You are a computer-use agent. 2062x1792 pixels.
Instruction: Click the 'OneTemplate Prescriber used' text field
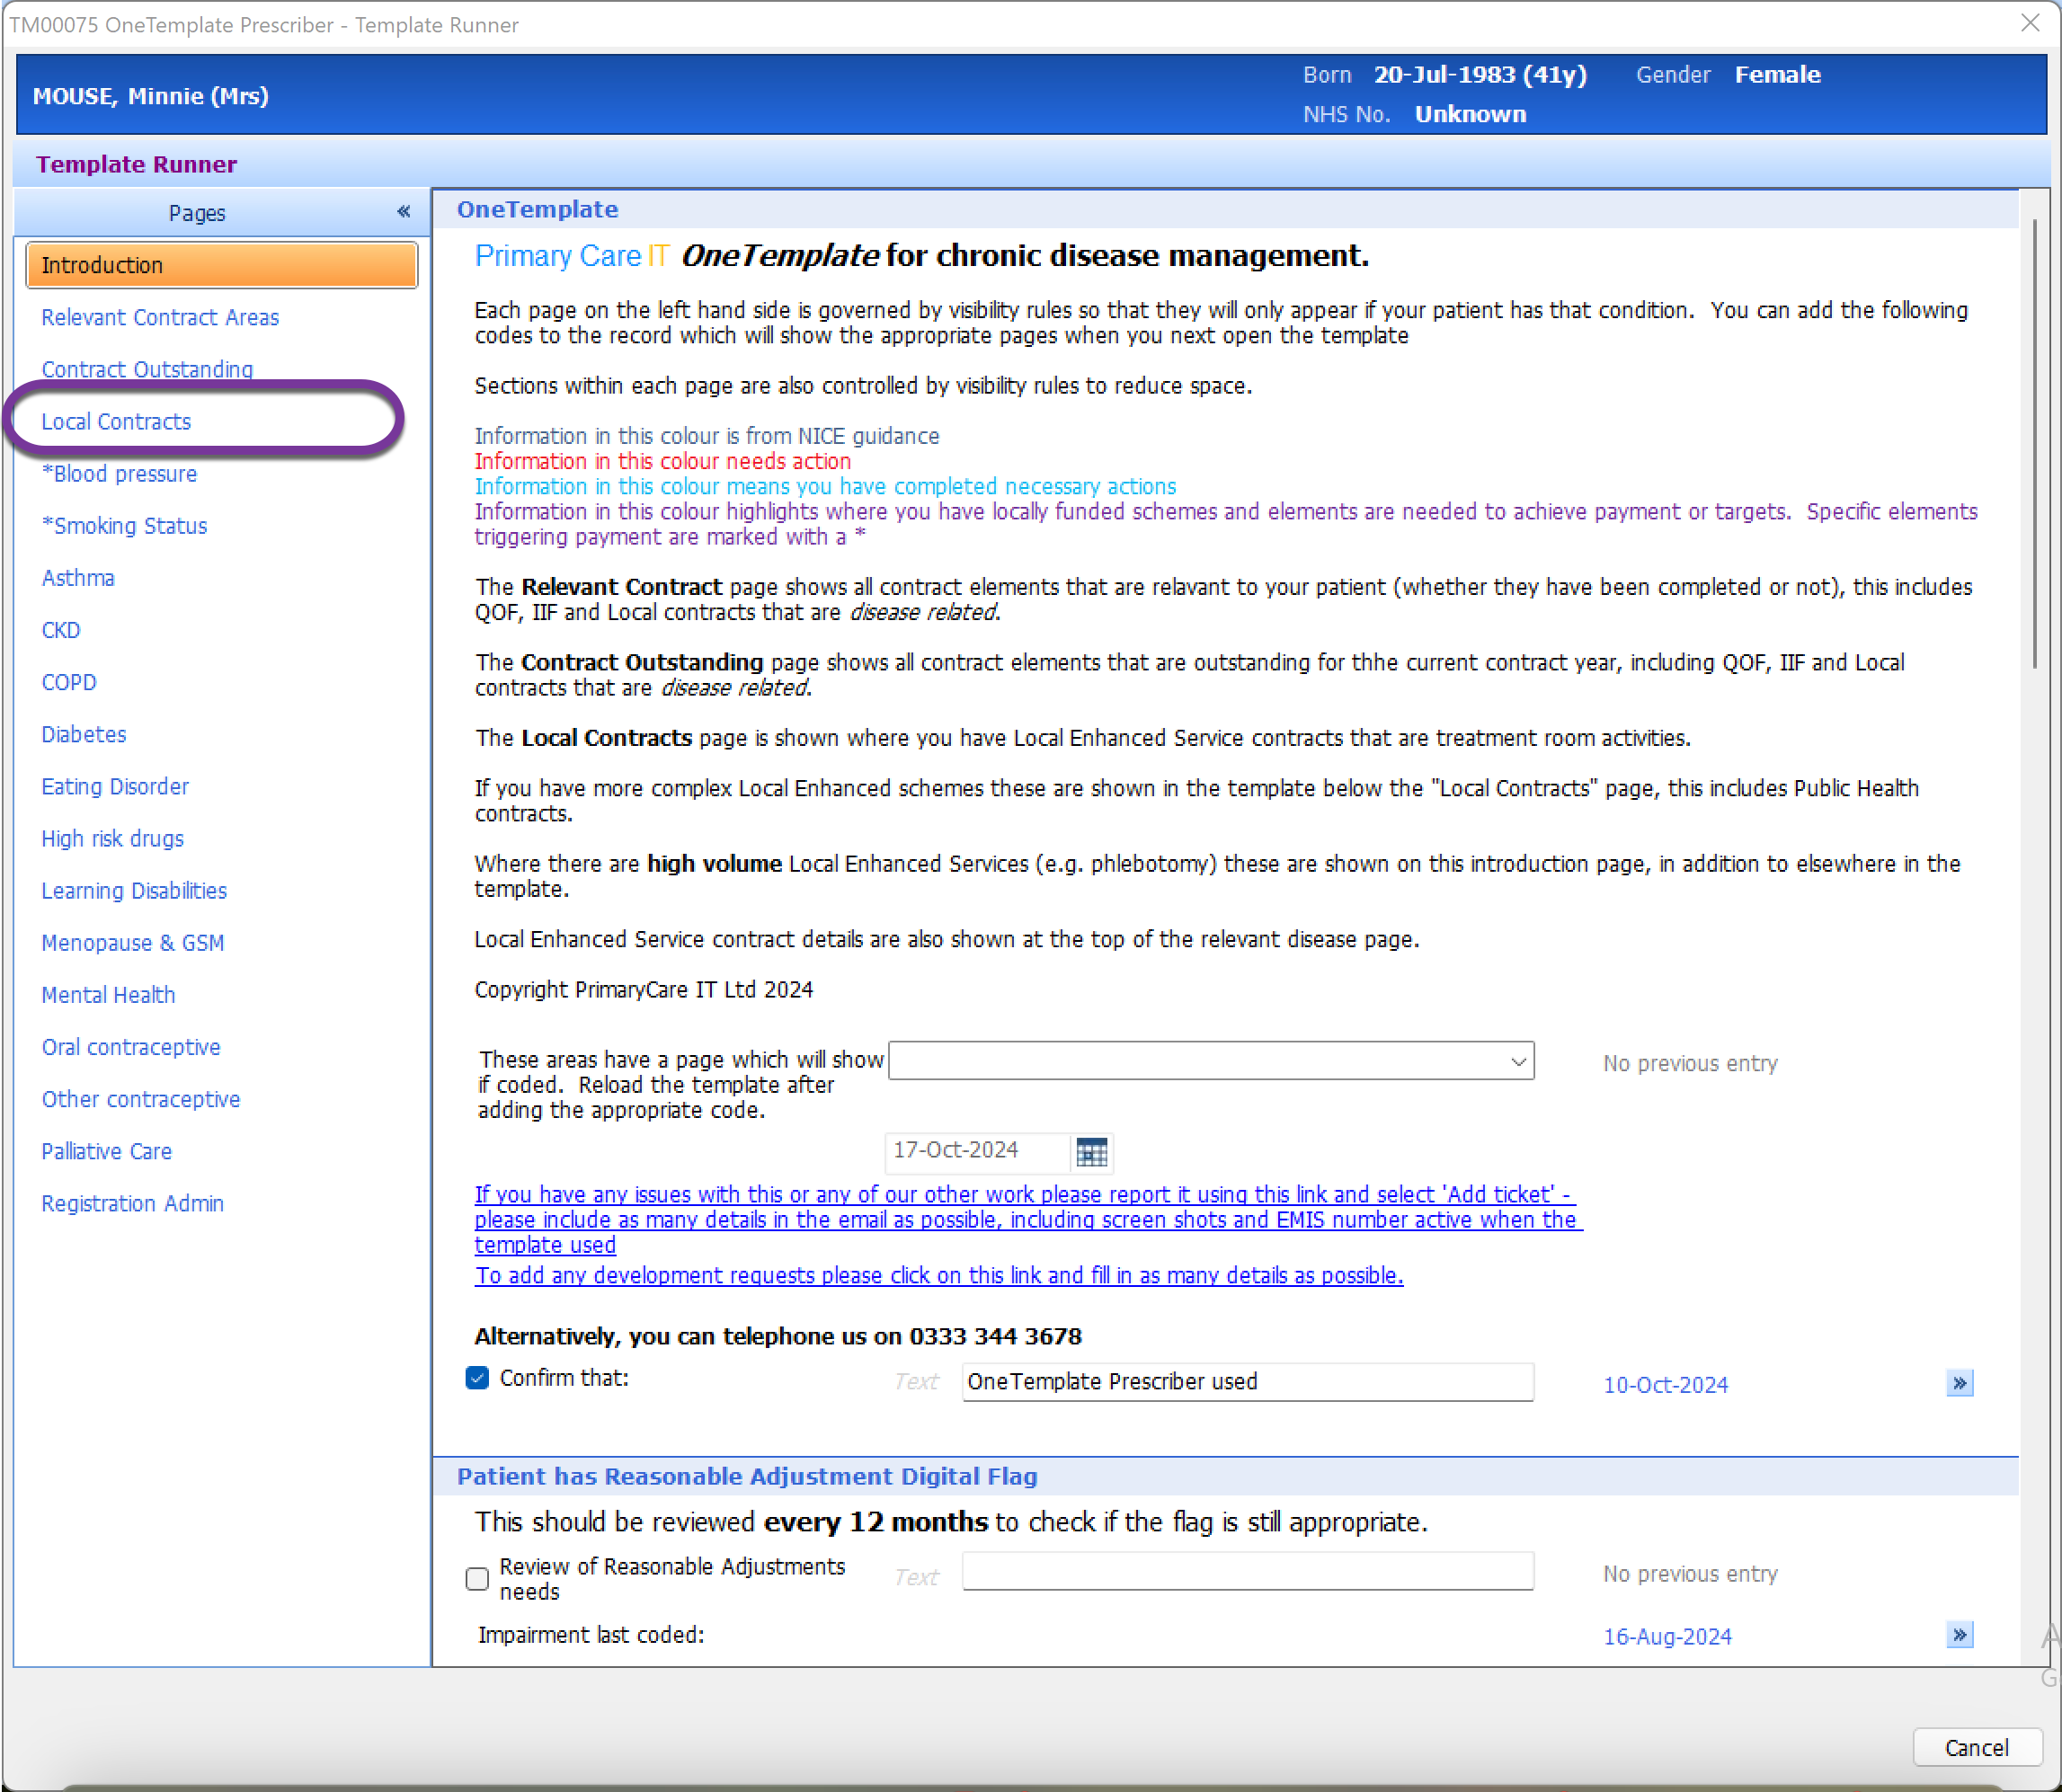(x=1247, y=1382)
